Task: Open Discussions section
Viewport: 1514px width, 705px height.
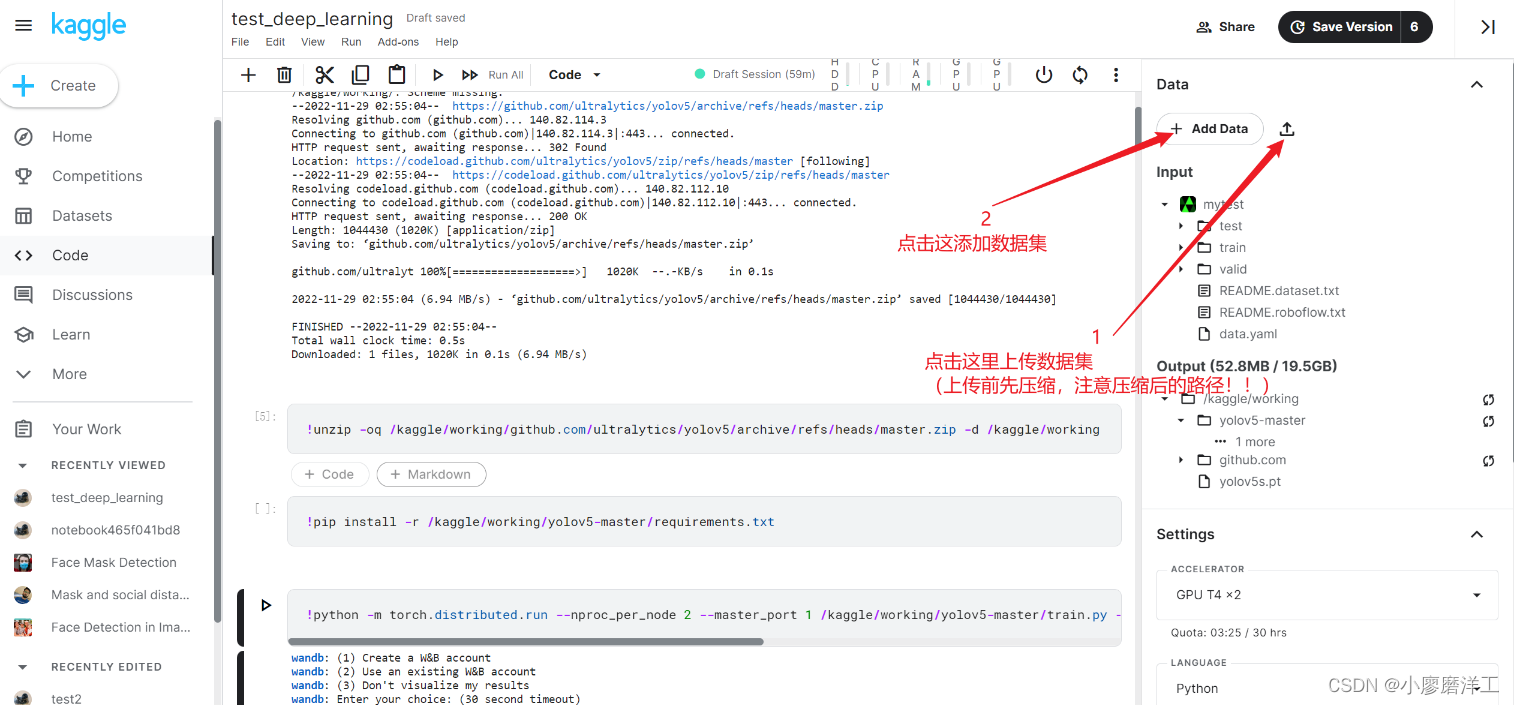Action: pos(92,295)
